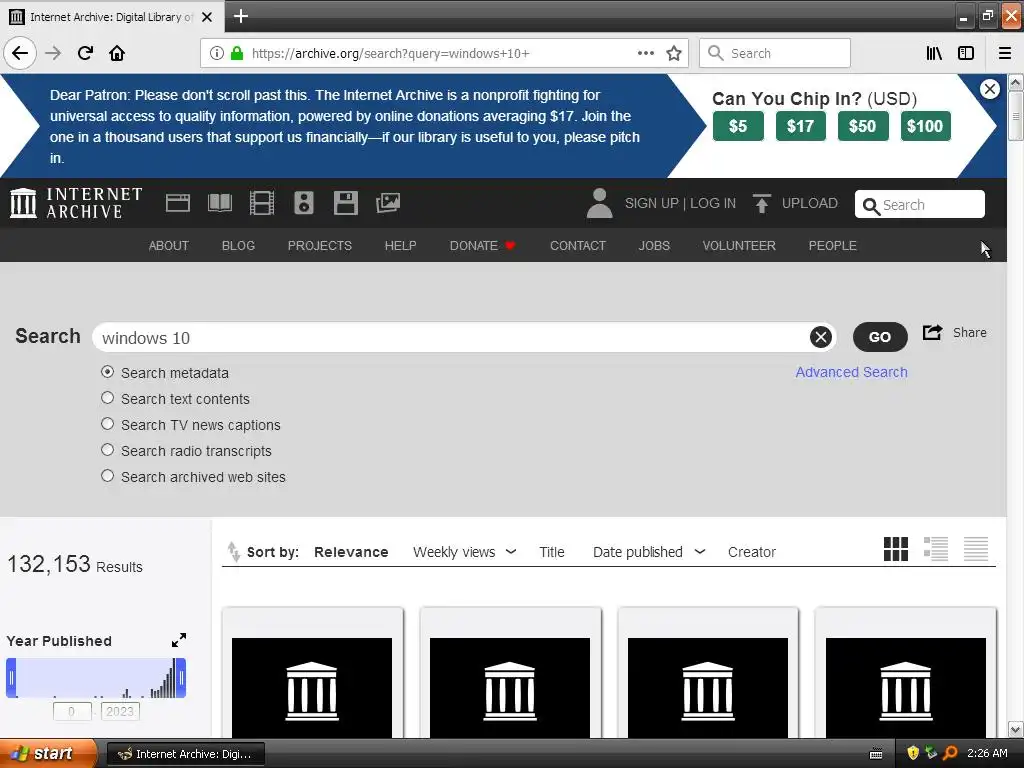
Task: Open the DONATE menu item
Action: [482, 246]
